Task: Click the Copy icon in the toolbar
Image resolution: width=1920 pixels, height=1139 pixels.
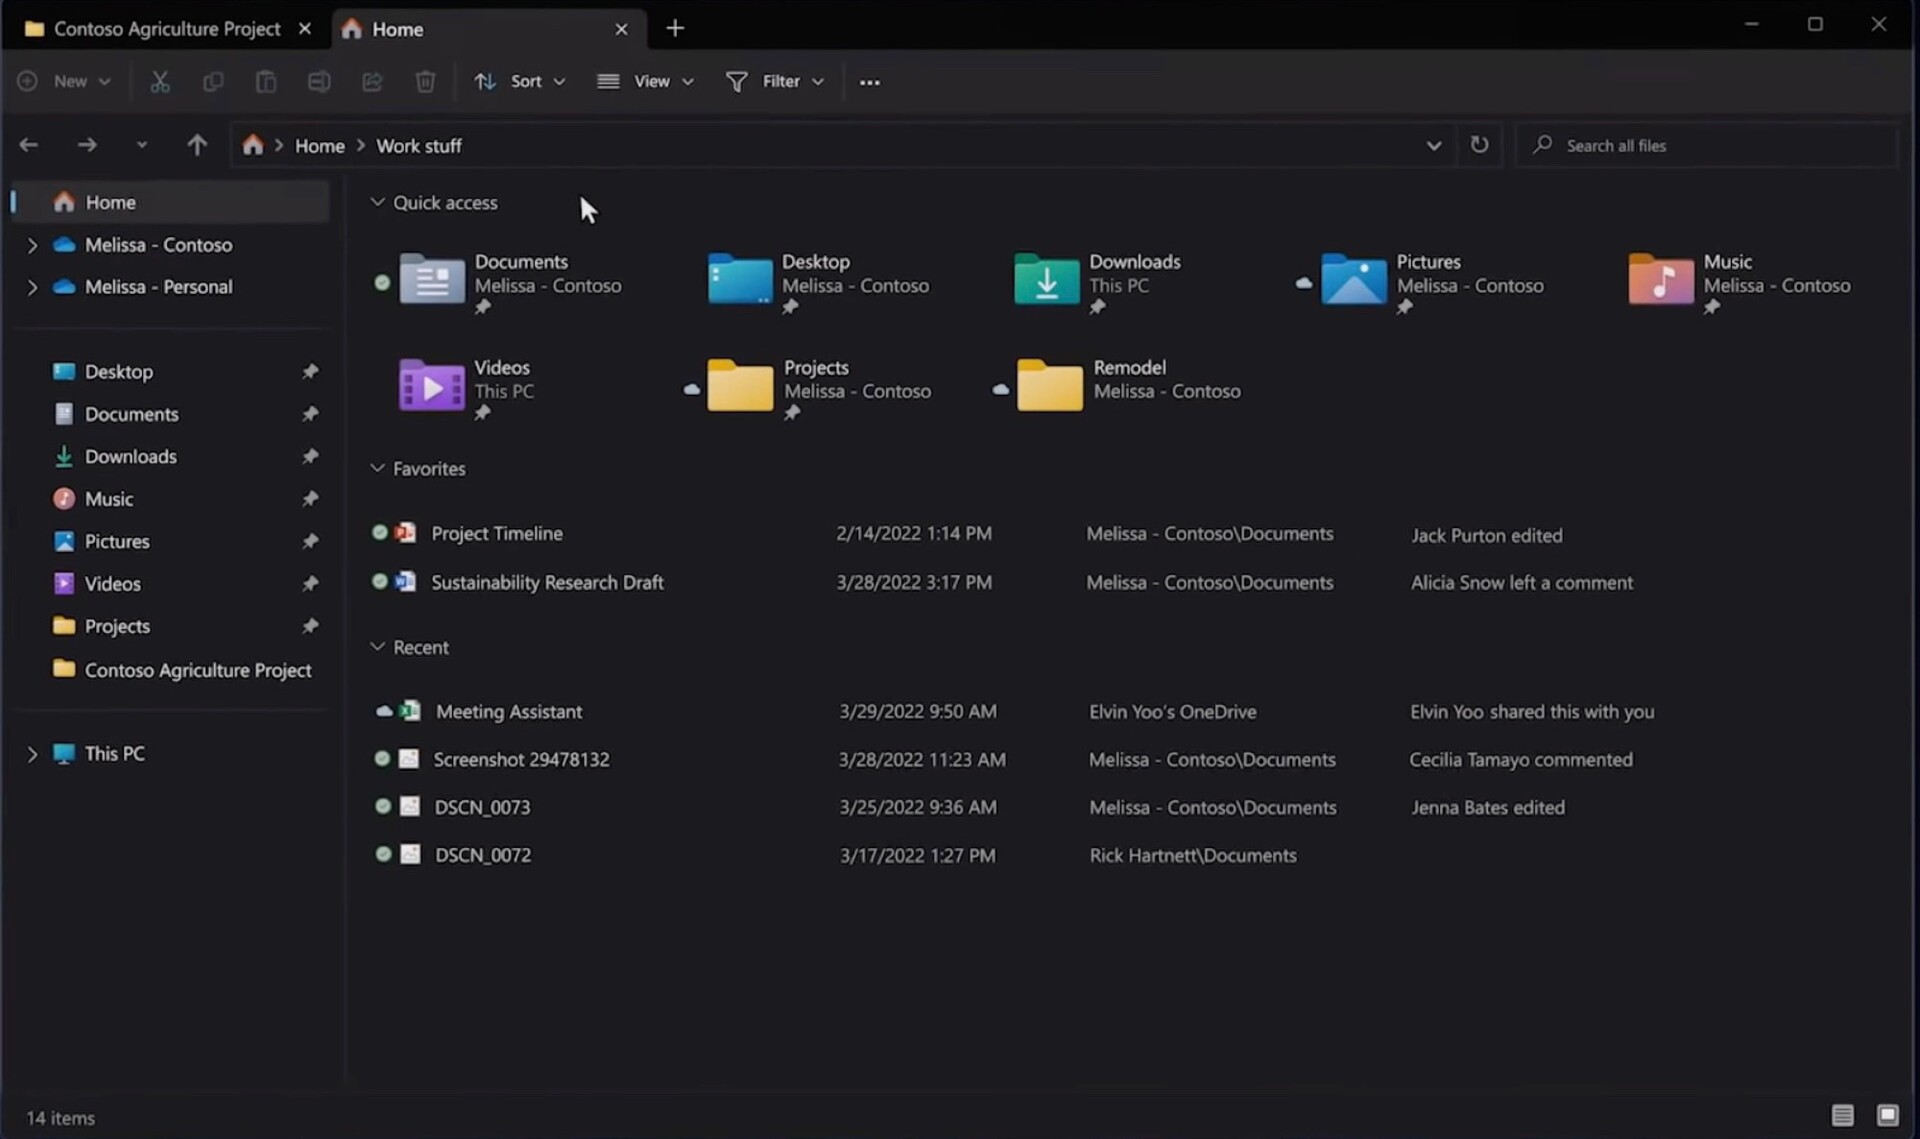Action: click(213, 82)
